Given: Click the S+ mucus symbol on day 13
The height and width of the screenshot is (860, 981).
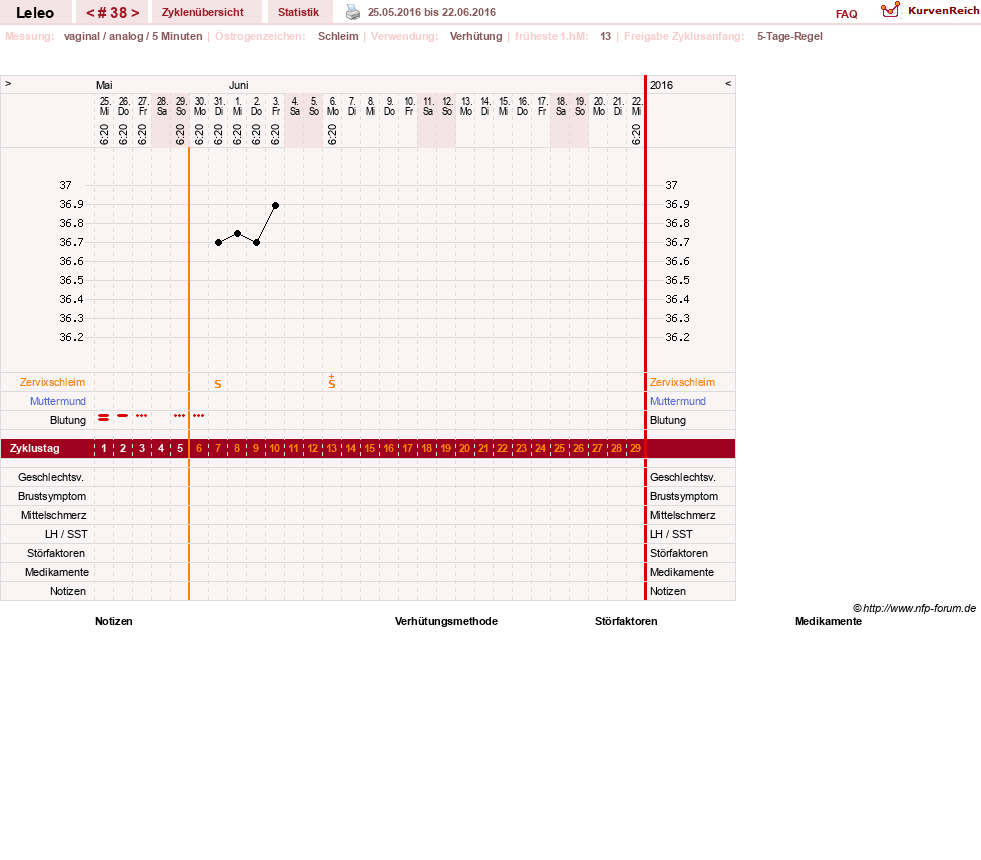Looking at the screenshot, I should tap(332, 382).
